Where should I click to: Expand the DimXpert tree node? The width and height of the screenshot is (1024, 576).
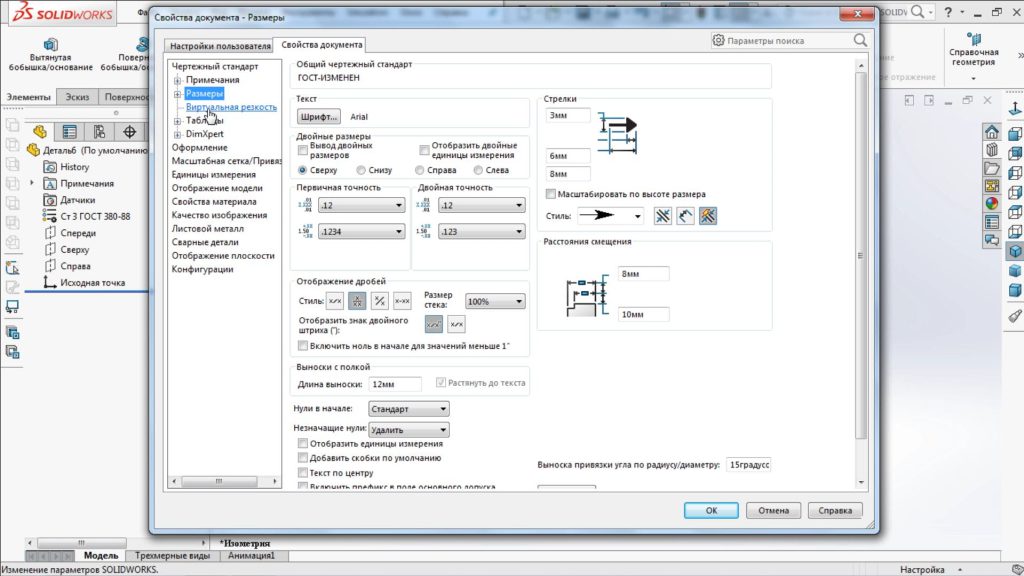pyautogui.click(x=177, y=135)
